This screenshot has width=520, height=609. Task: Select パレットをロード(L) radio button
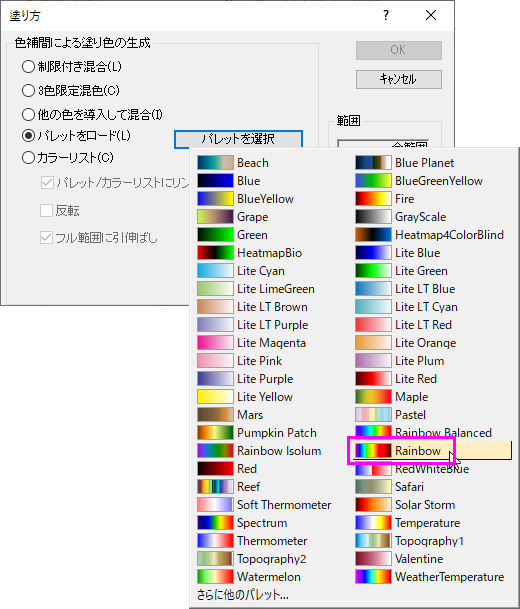(28, 136)
